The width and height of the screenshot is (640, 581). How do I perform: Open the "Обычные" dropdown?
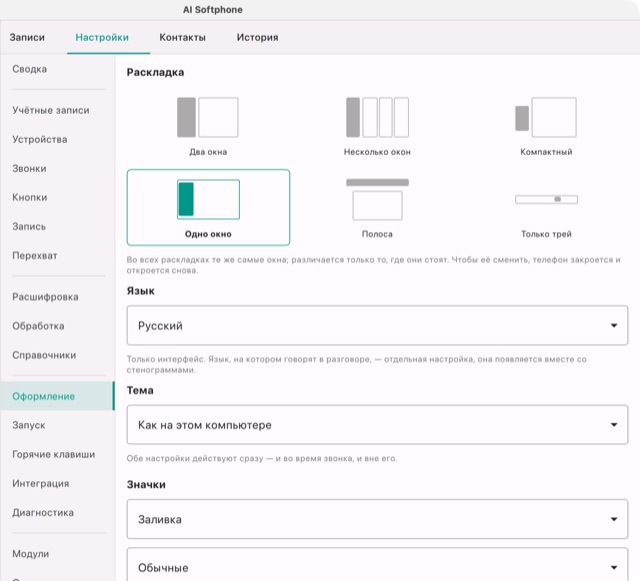tap(377, 565)
